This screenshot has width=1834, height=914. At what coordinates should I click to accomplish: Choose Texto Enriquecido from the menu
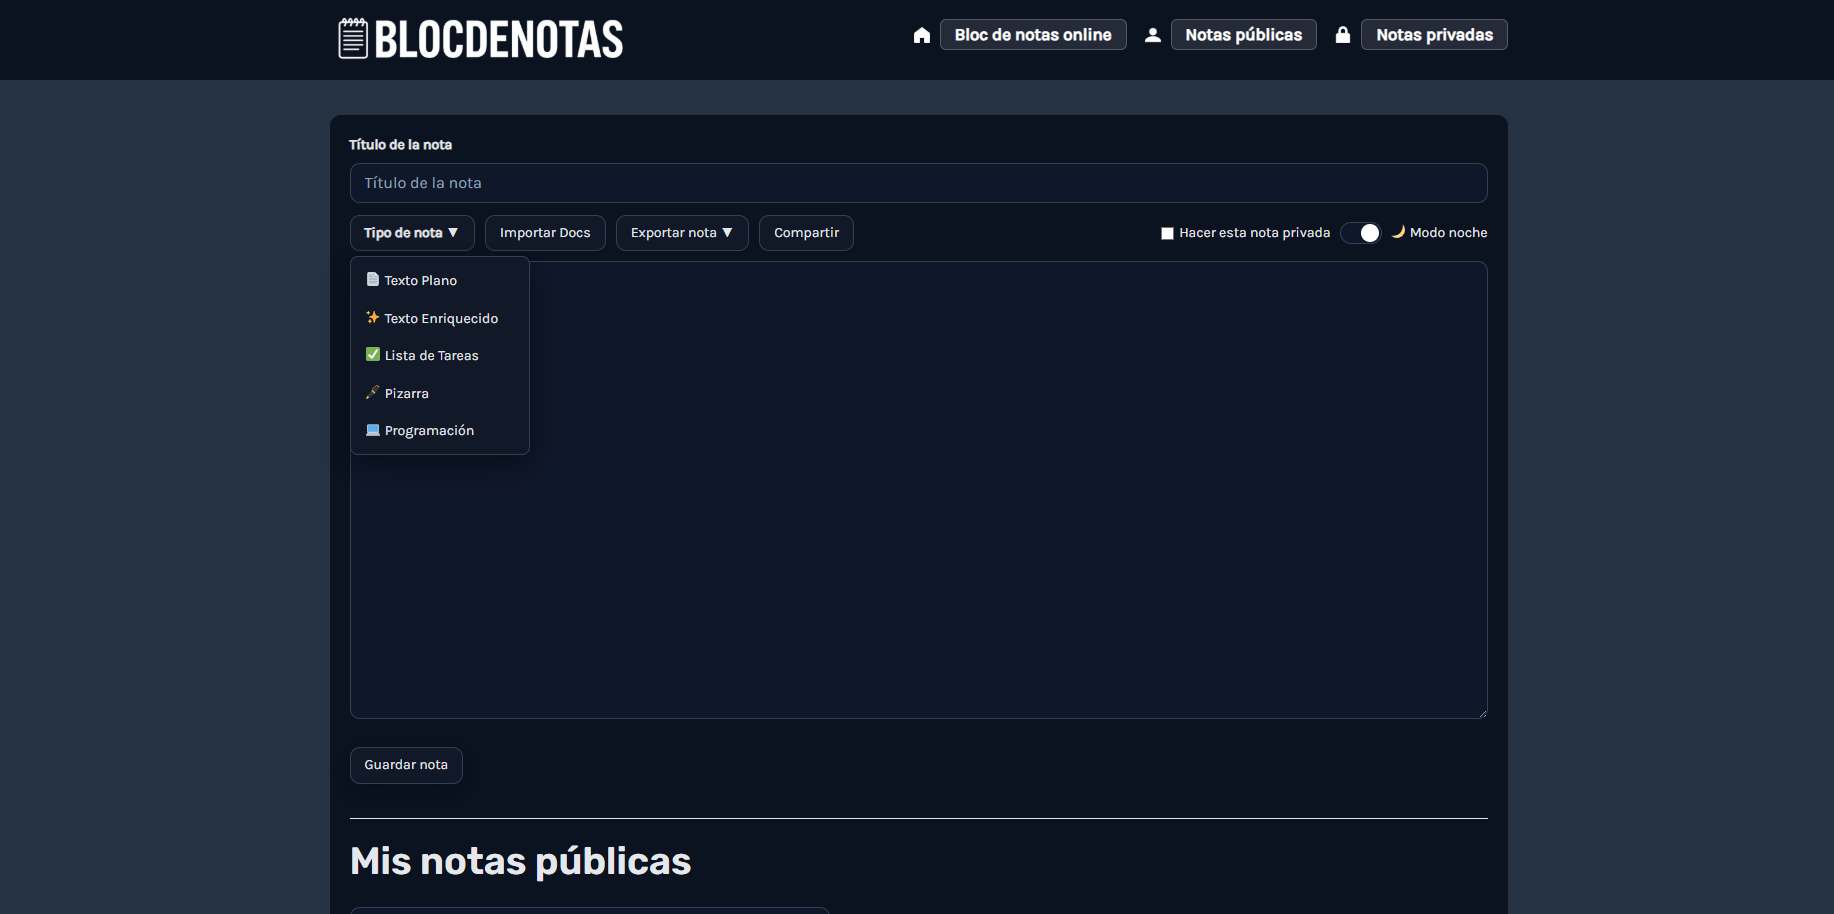440,318
